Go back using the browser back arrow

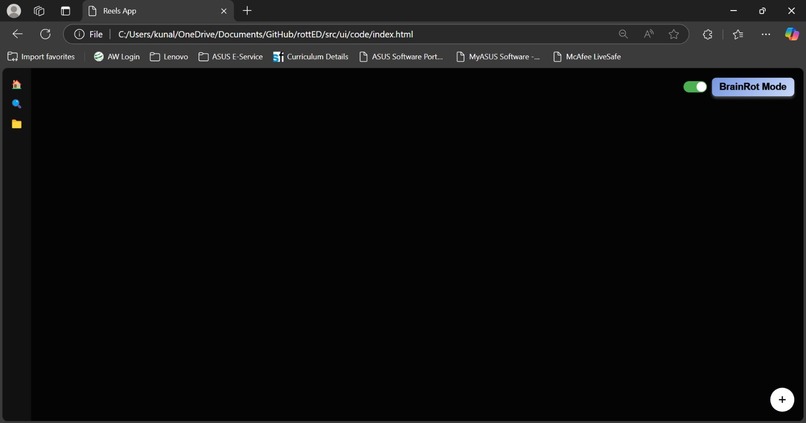point(17,34)
